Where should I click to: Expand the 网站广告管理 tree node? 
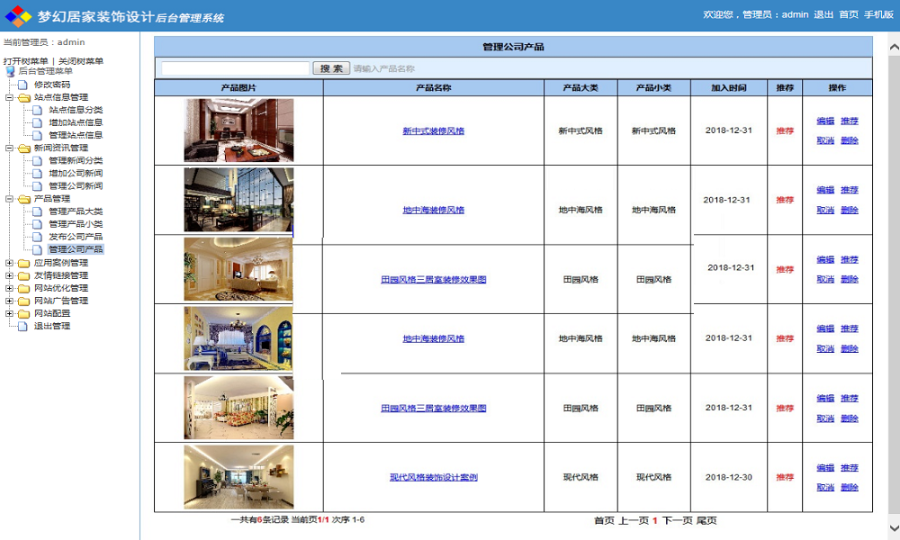(x=9, y=301)
